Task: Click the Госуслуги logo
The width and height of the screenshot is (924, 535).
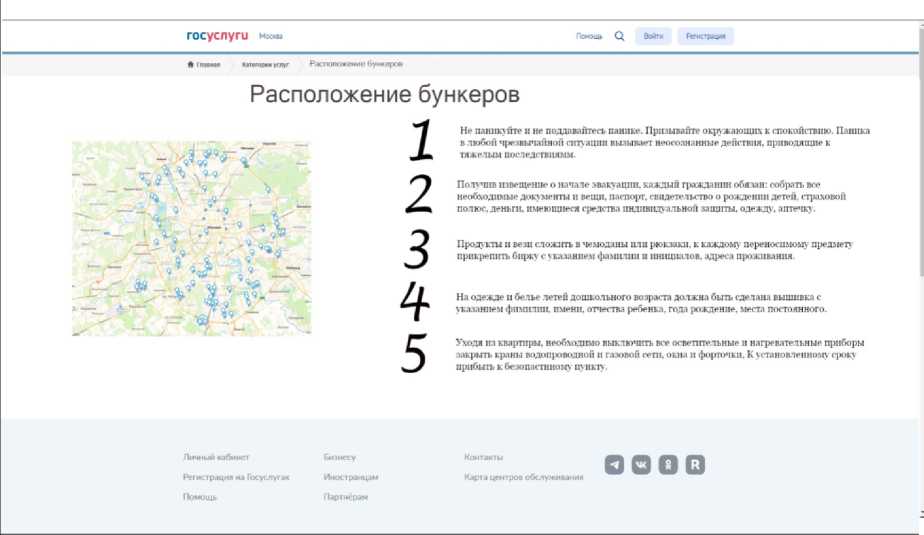Action: (x=216, y=36)
